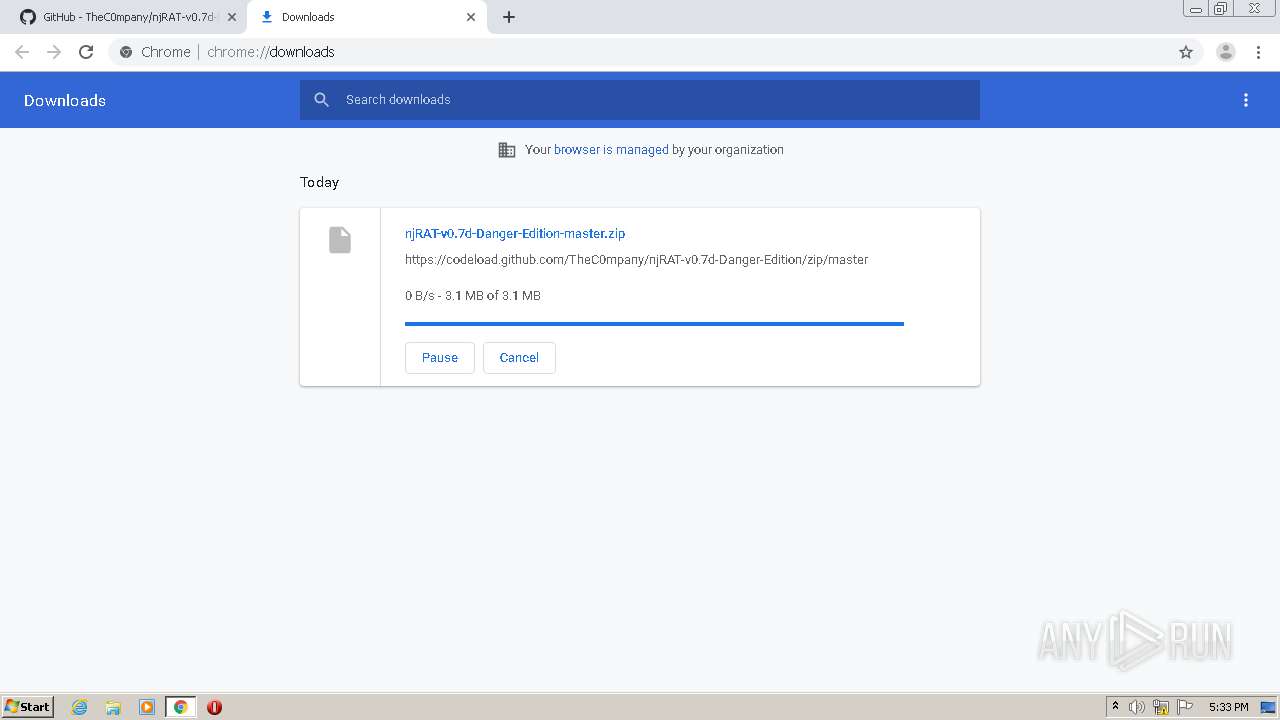Click the 'Downloads' page title
The width and height of the screenshot is (1280, 720).
point(65,100)
